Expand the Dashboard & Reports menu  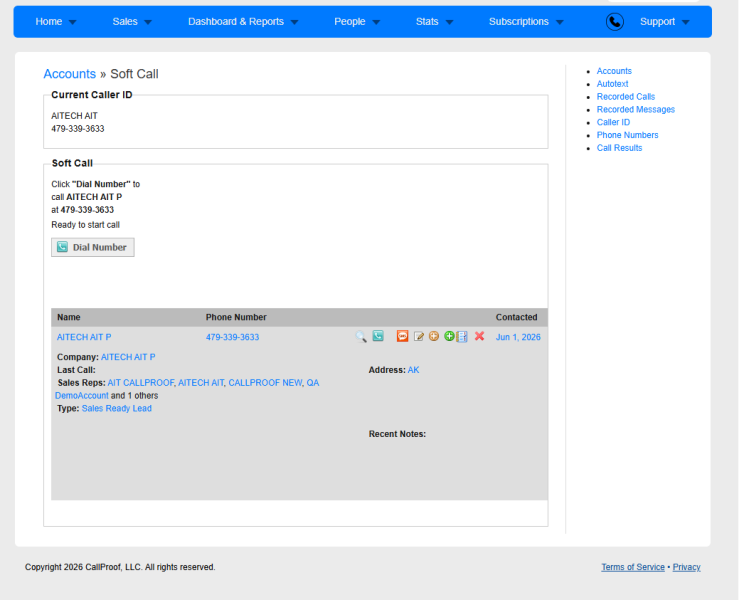(x=243, y=22)
